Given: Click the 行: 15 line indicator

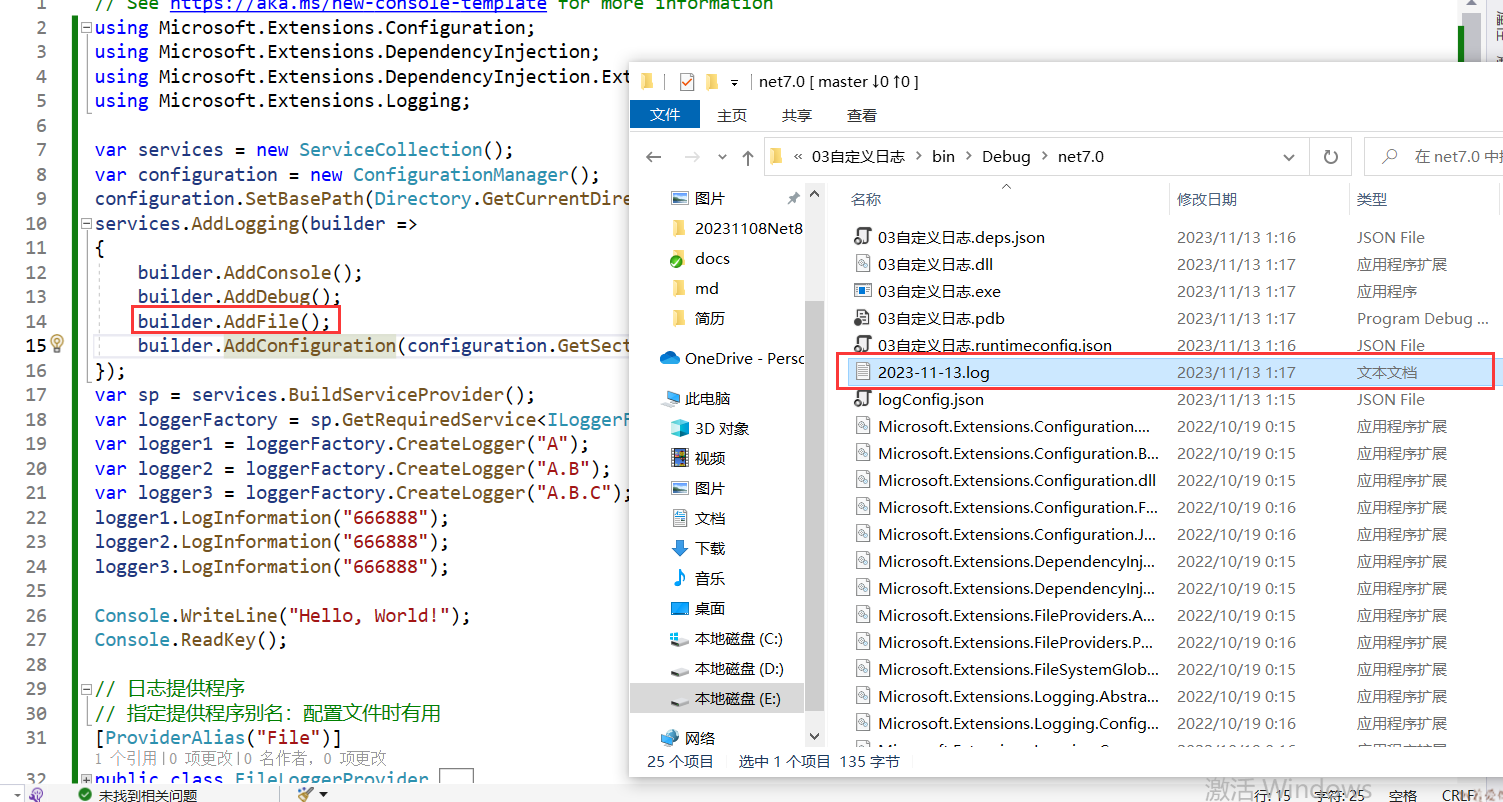Looking at the screenshot, I should click(1273, 795).
